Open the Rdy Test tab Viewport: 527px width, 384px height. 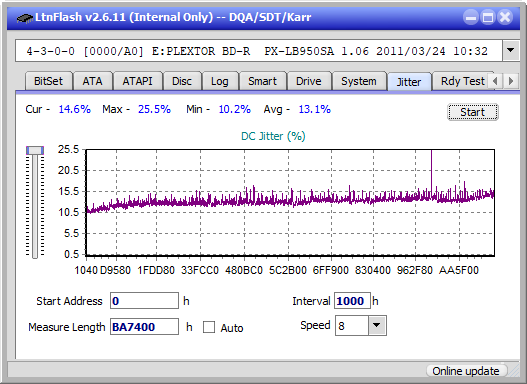tap(462, 81)
